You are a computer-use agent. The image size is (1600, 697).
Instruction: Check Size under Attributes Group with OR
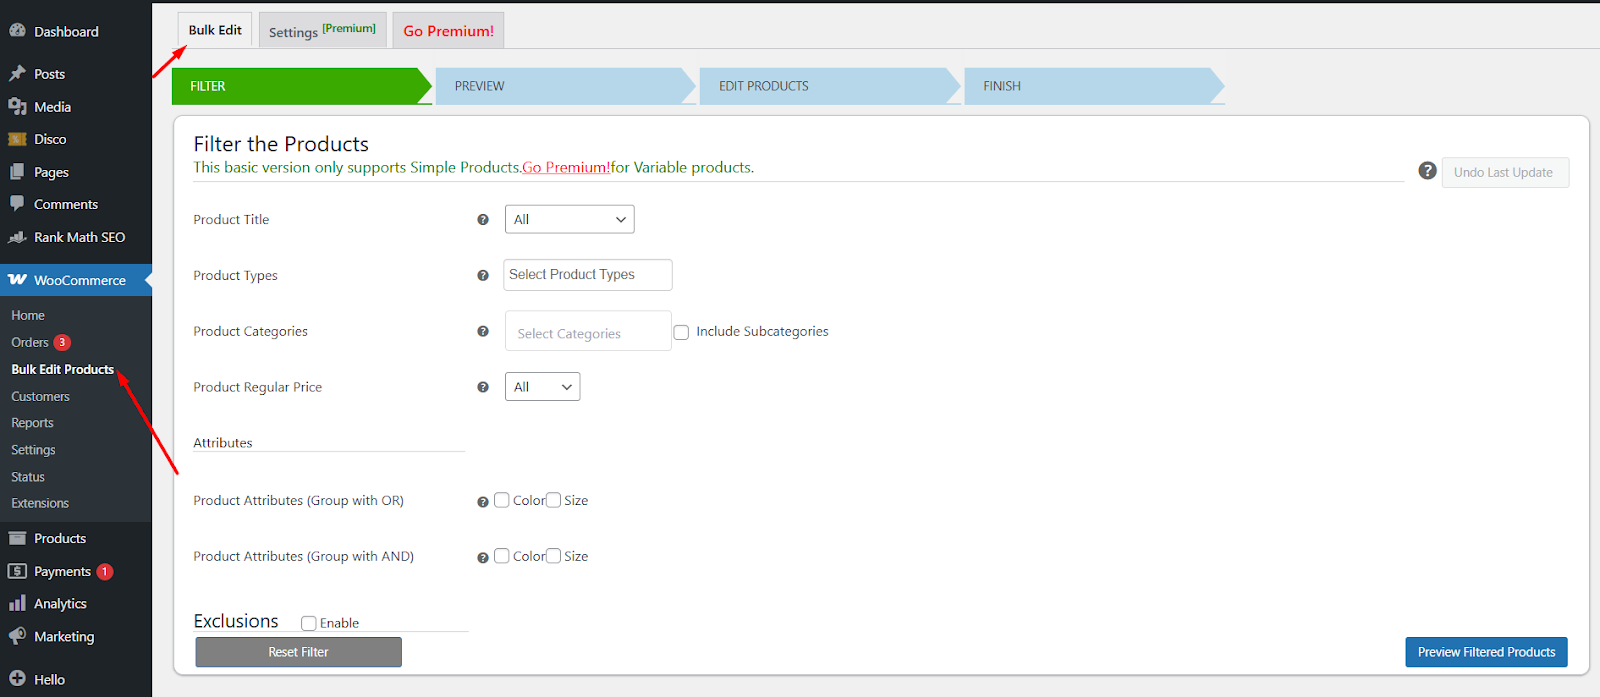tap(553, 500)
